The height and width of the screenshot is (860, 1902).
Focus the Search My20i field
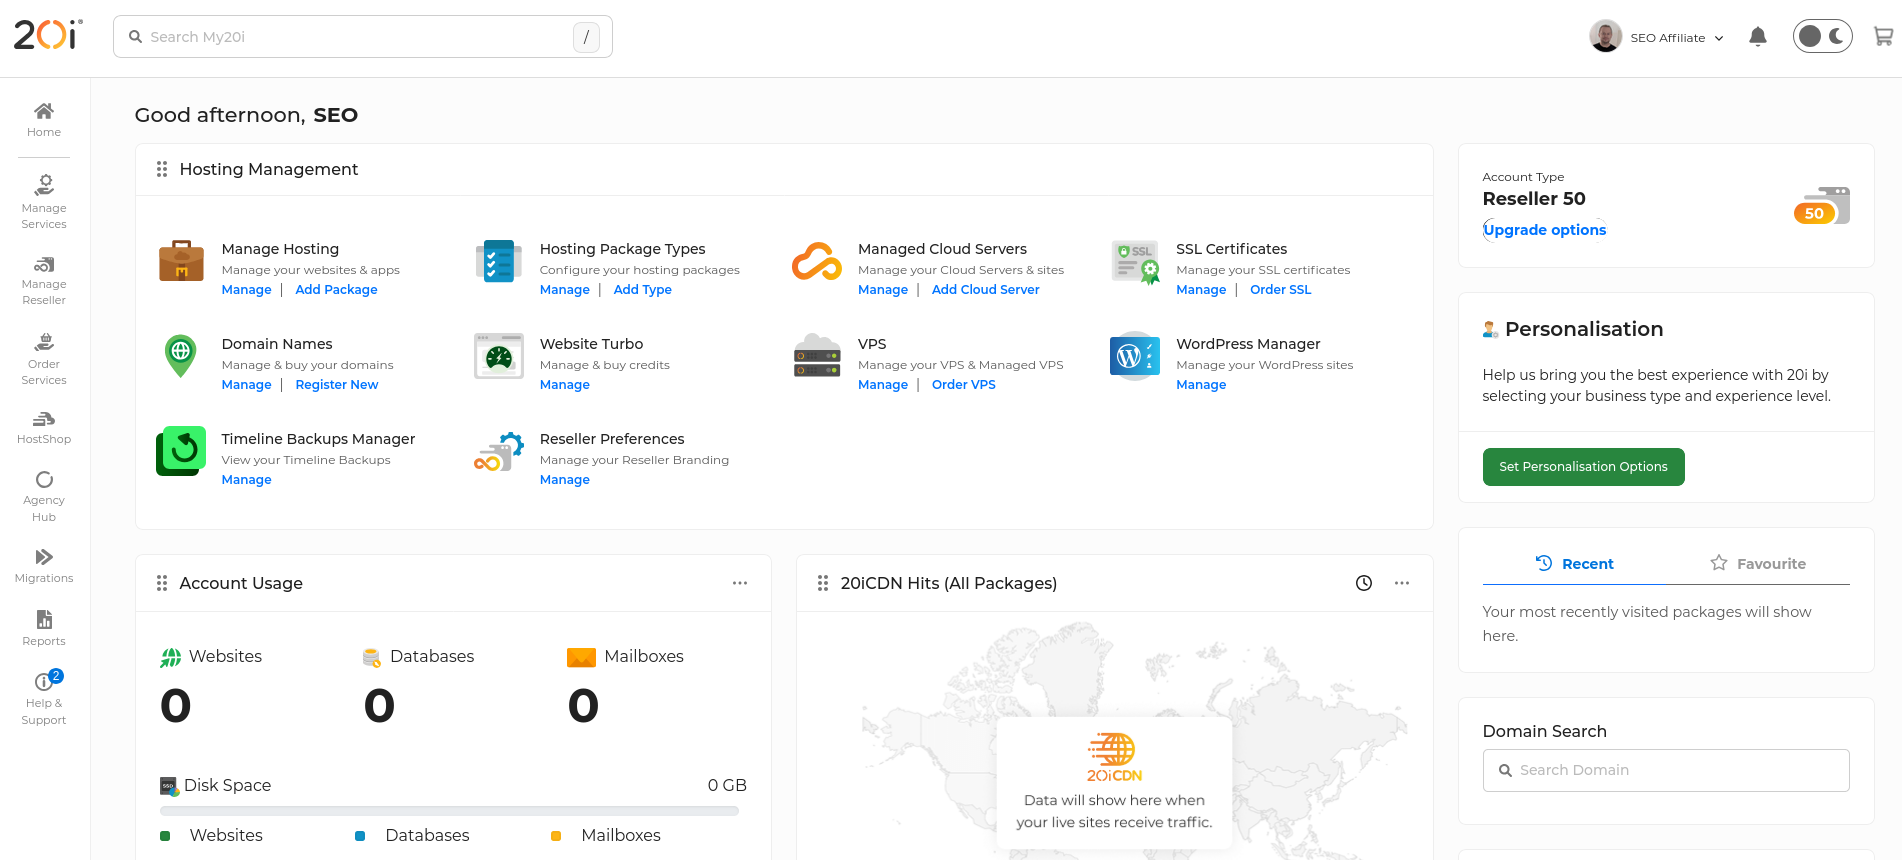point(362,37)
